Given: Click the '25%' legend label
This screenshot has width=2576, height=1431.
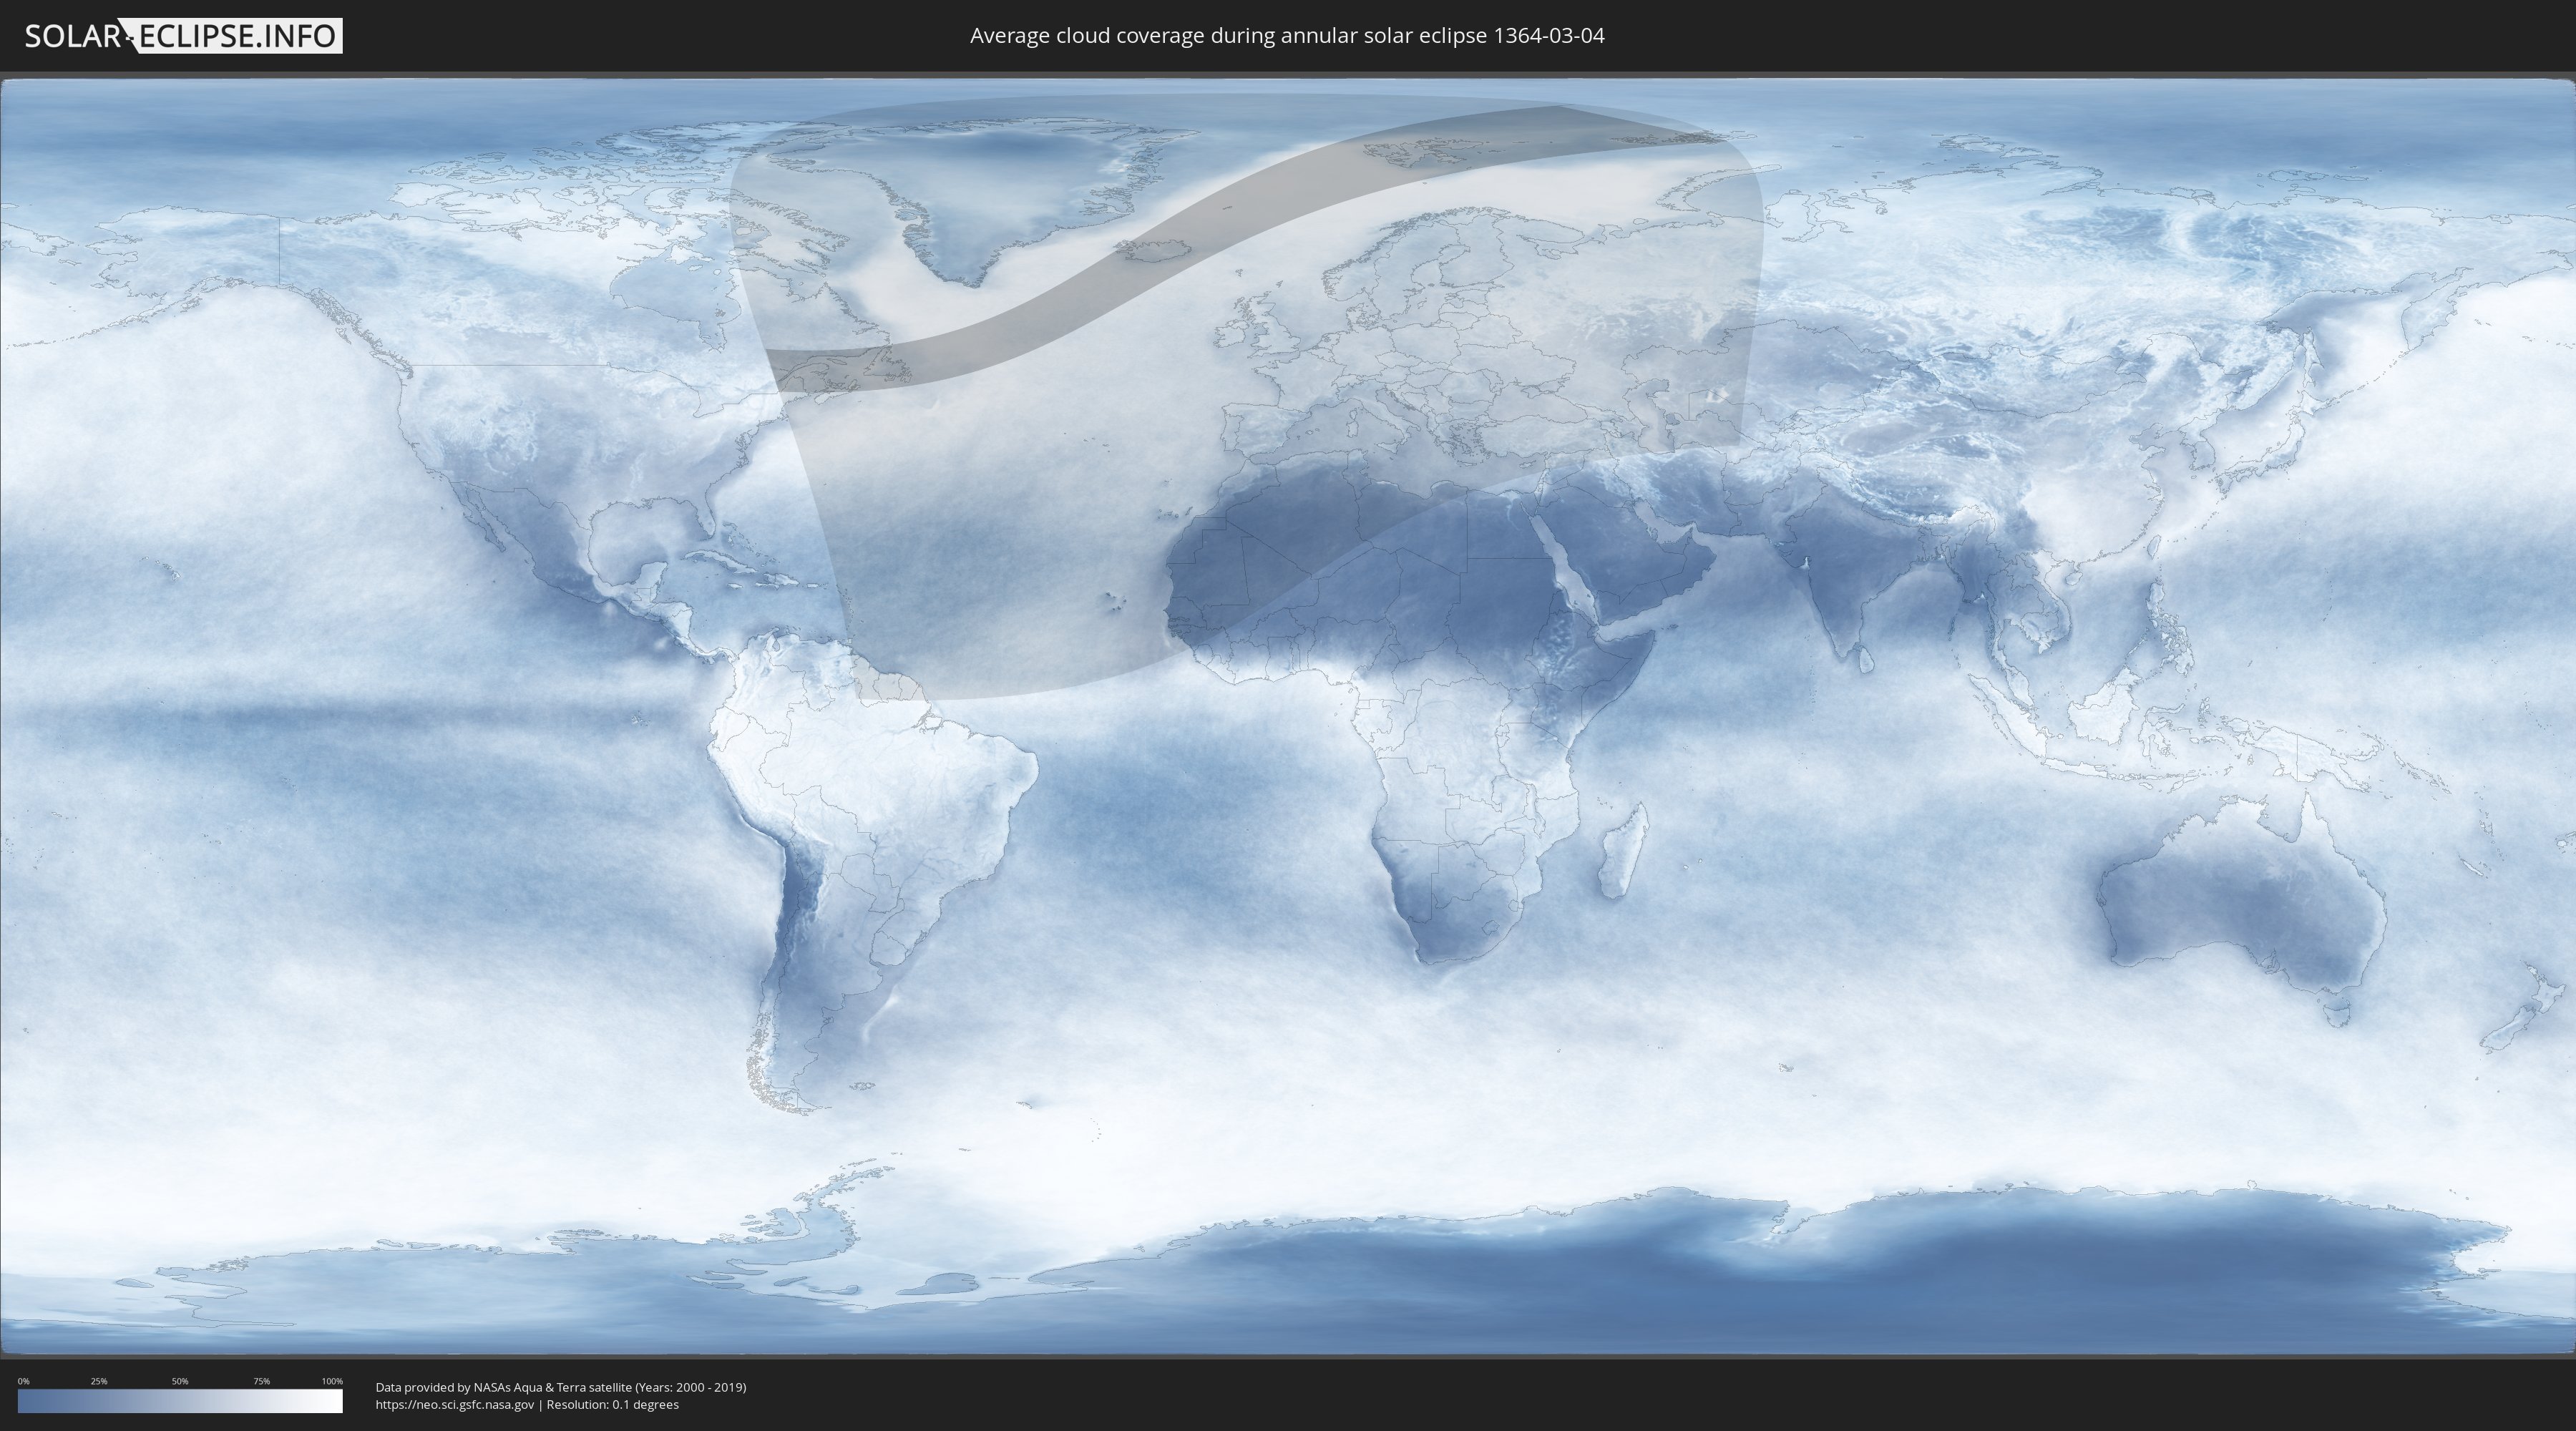Looking at the screenshot, I should tap(99, 1381).
